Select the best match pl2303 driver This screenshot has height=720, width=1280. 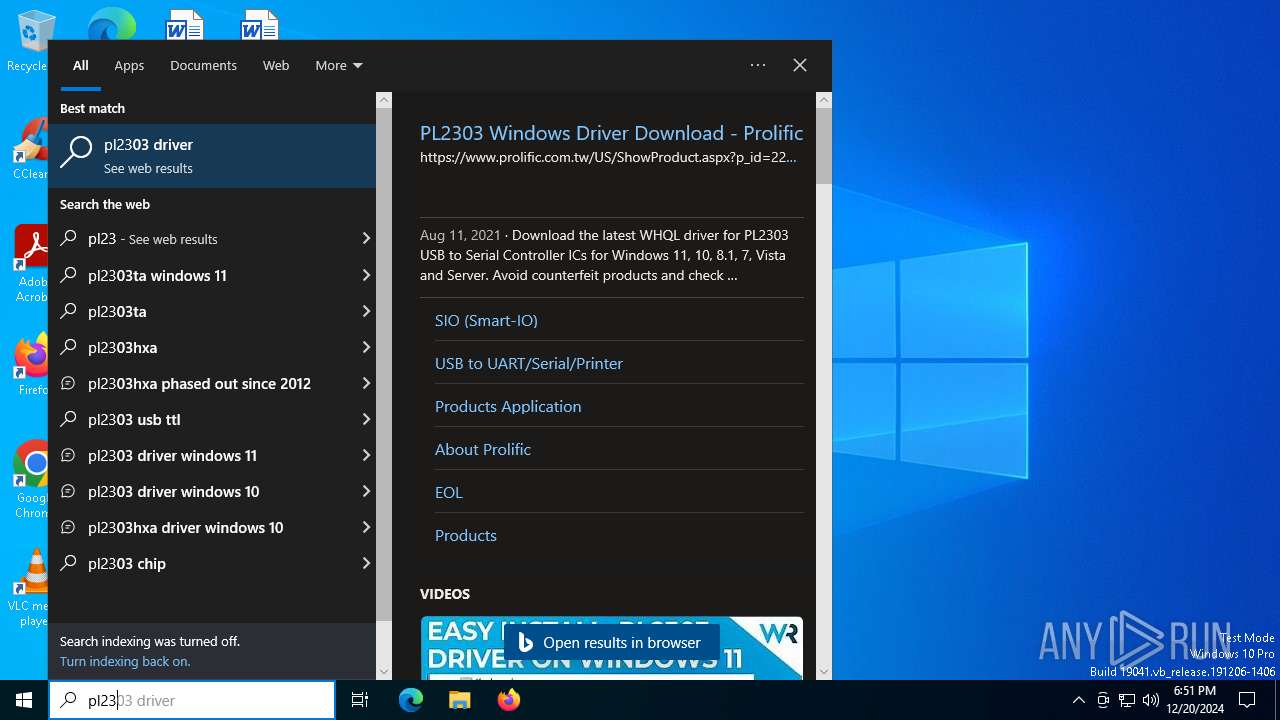212,156
